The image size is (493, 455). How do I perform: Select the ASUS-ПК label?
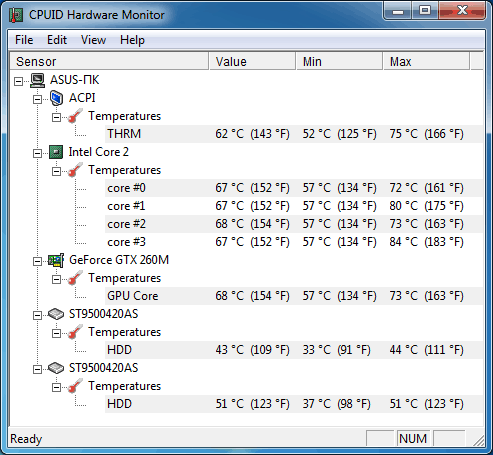point(74,80)
